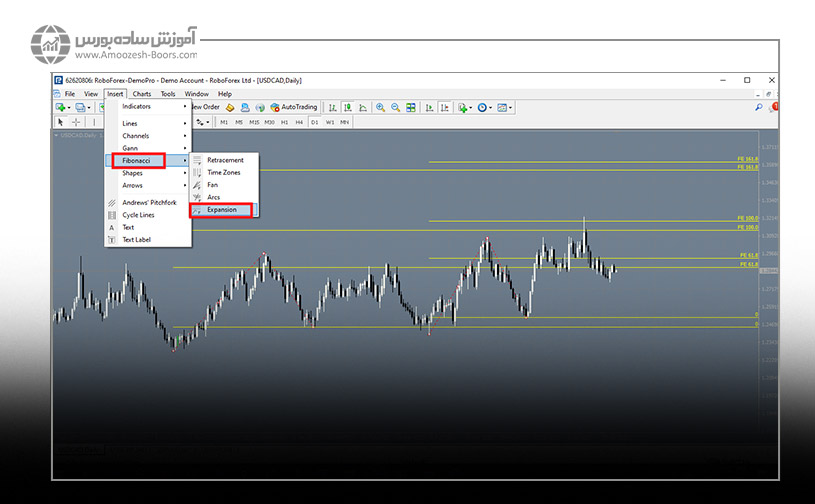
Task: Open the templates dropdown in toolbar
Action: (x=505, y=107)
